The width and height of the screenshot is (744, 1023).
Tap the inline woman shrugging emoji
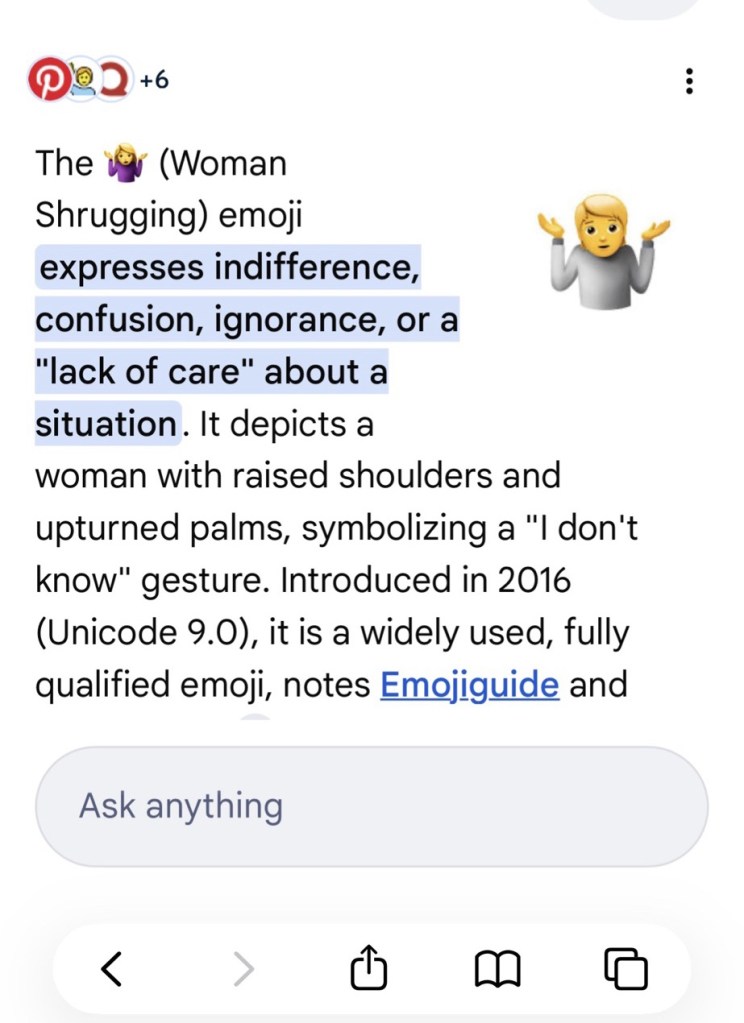126,163
